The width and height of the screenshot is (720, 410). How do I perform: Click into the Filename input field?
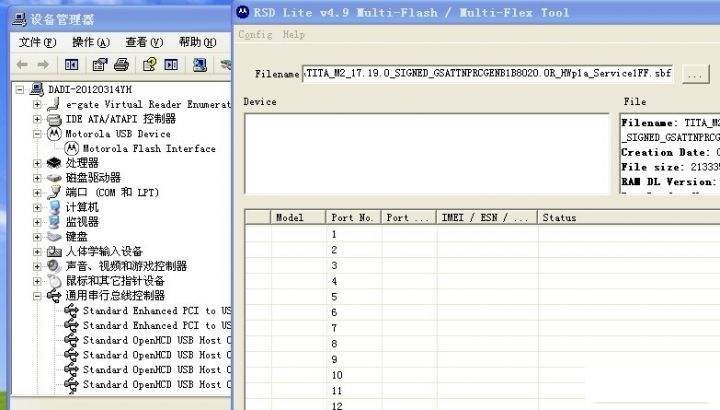tap(488, 74)
